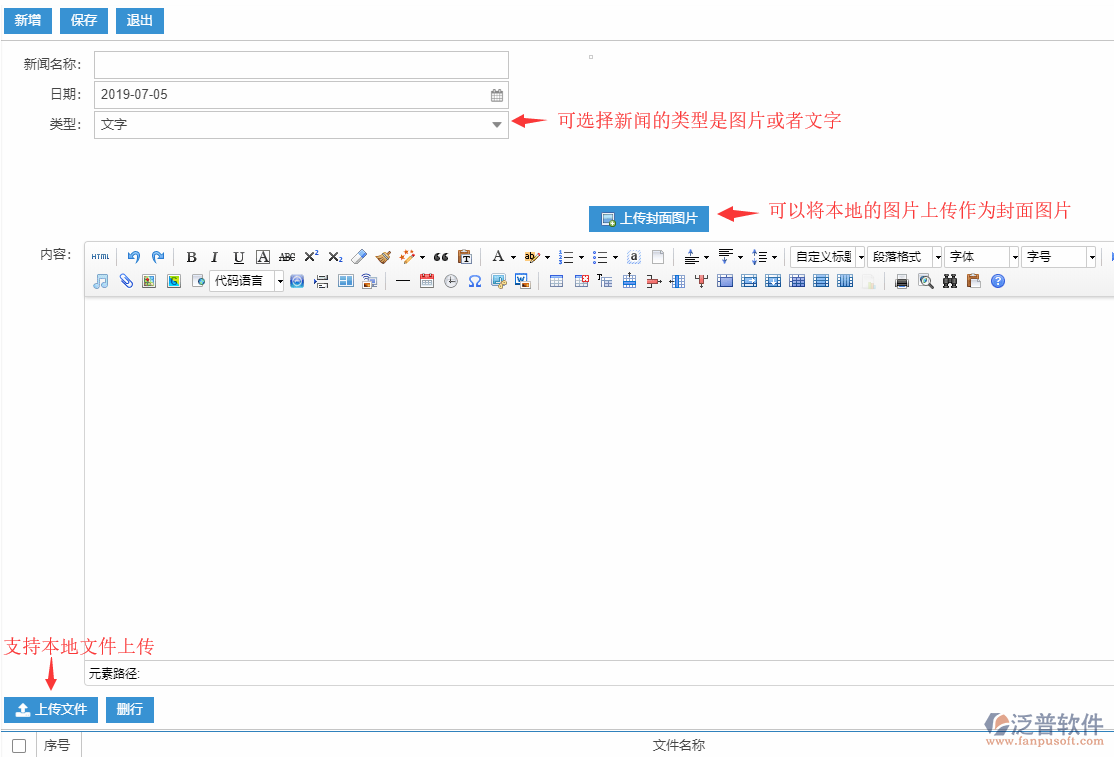Insert a horizontal rule
The image size is (1114, 757).
(x=402, y=281)
